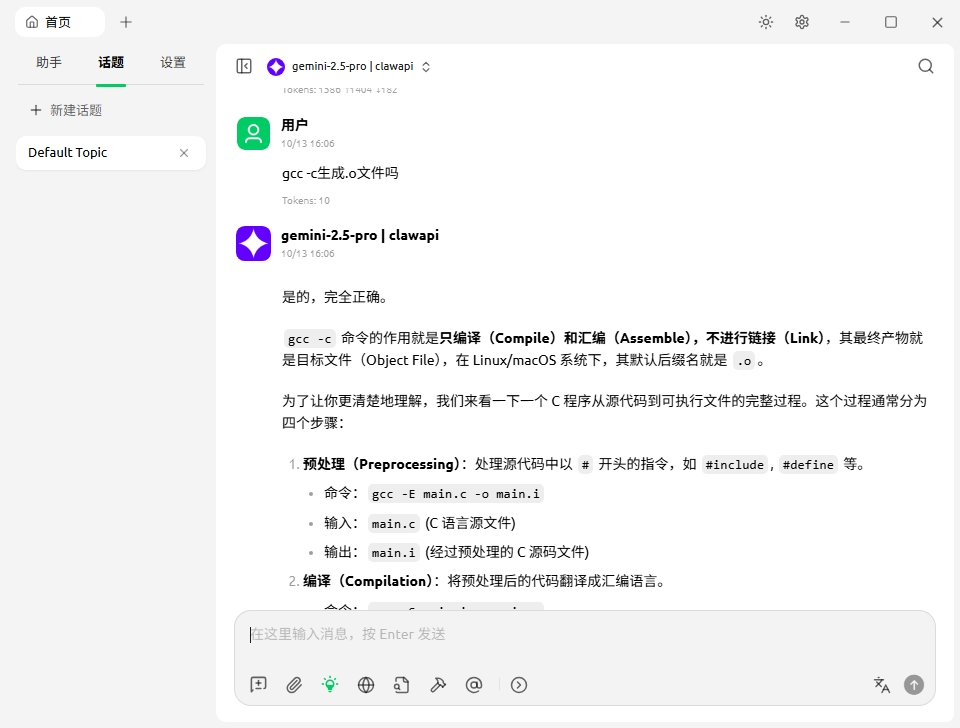Collapse the sidebar panel icon

(244, 66)
